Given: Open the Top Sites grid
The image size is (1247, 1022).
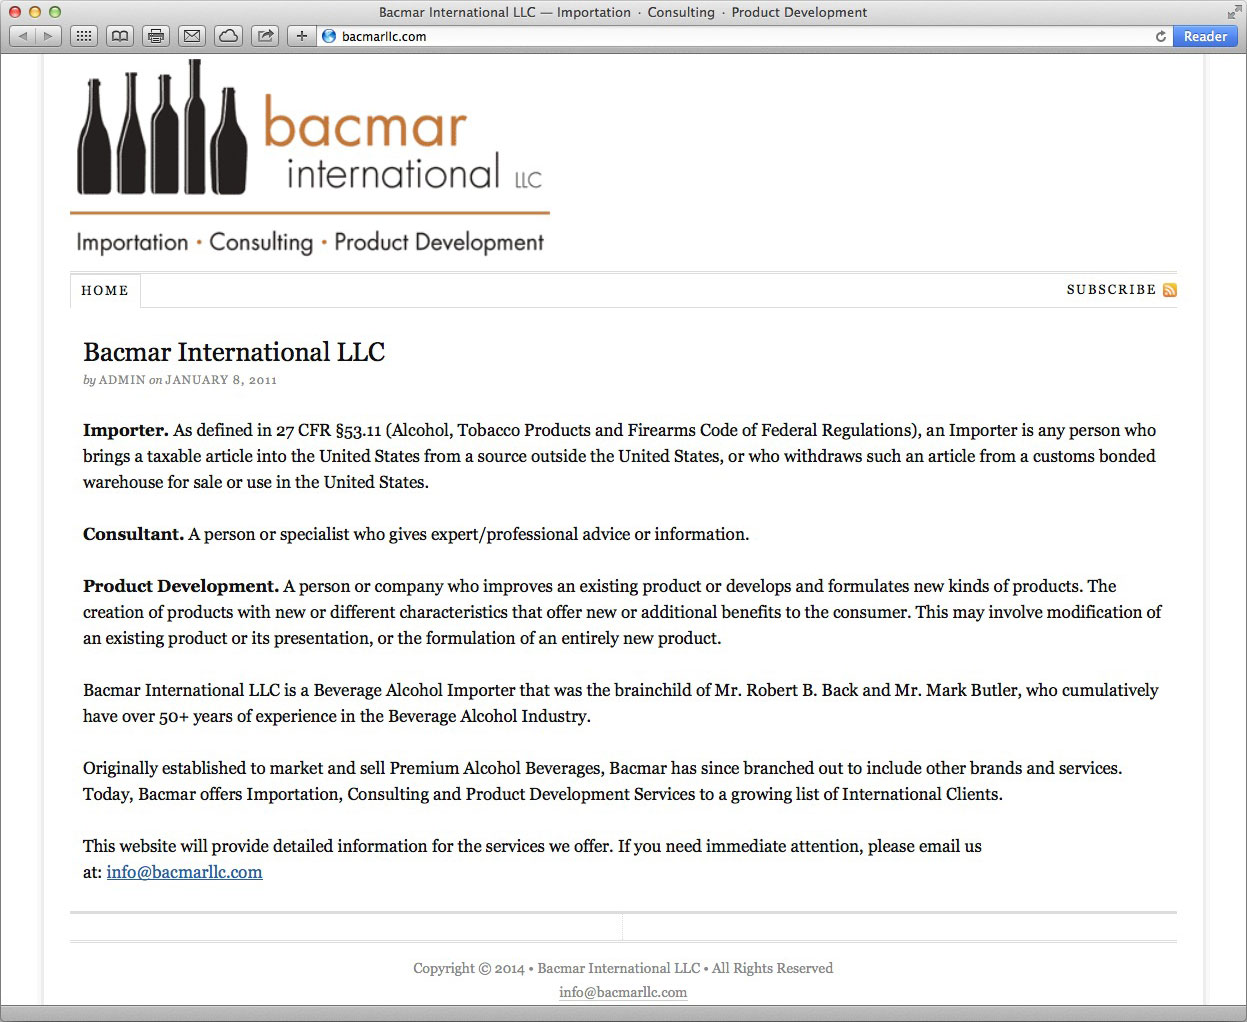Looking at the screenshot, I should (84, 36).
